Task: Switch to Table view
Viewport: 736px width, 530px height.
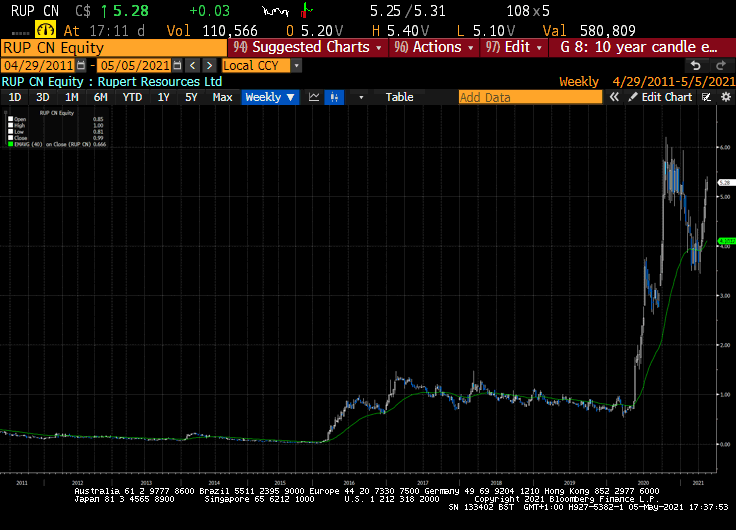Action: pos(399,97)
